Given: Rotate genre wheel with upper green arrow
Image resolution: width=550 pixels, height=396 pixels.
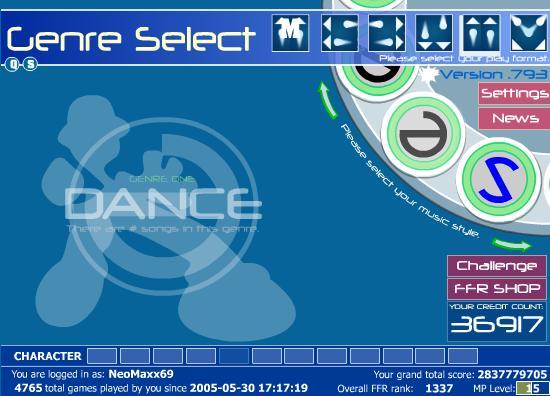Looking at the screenshot, I should [327, 100].
